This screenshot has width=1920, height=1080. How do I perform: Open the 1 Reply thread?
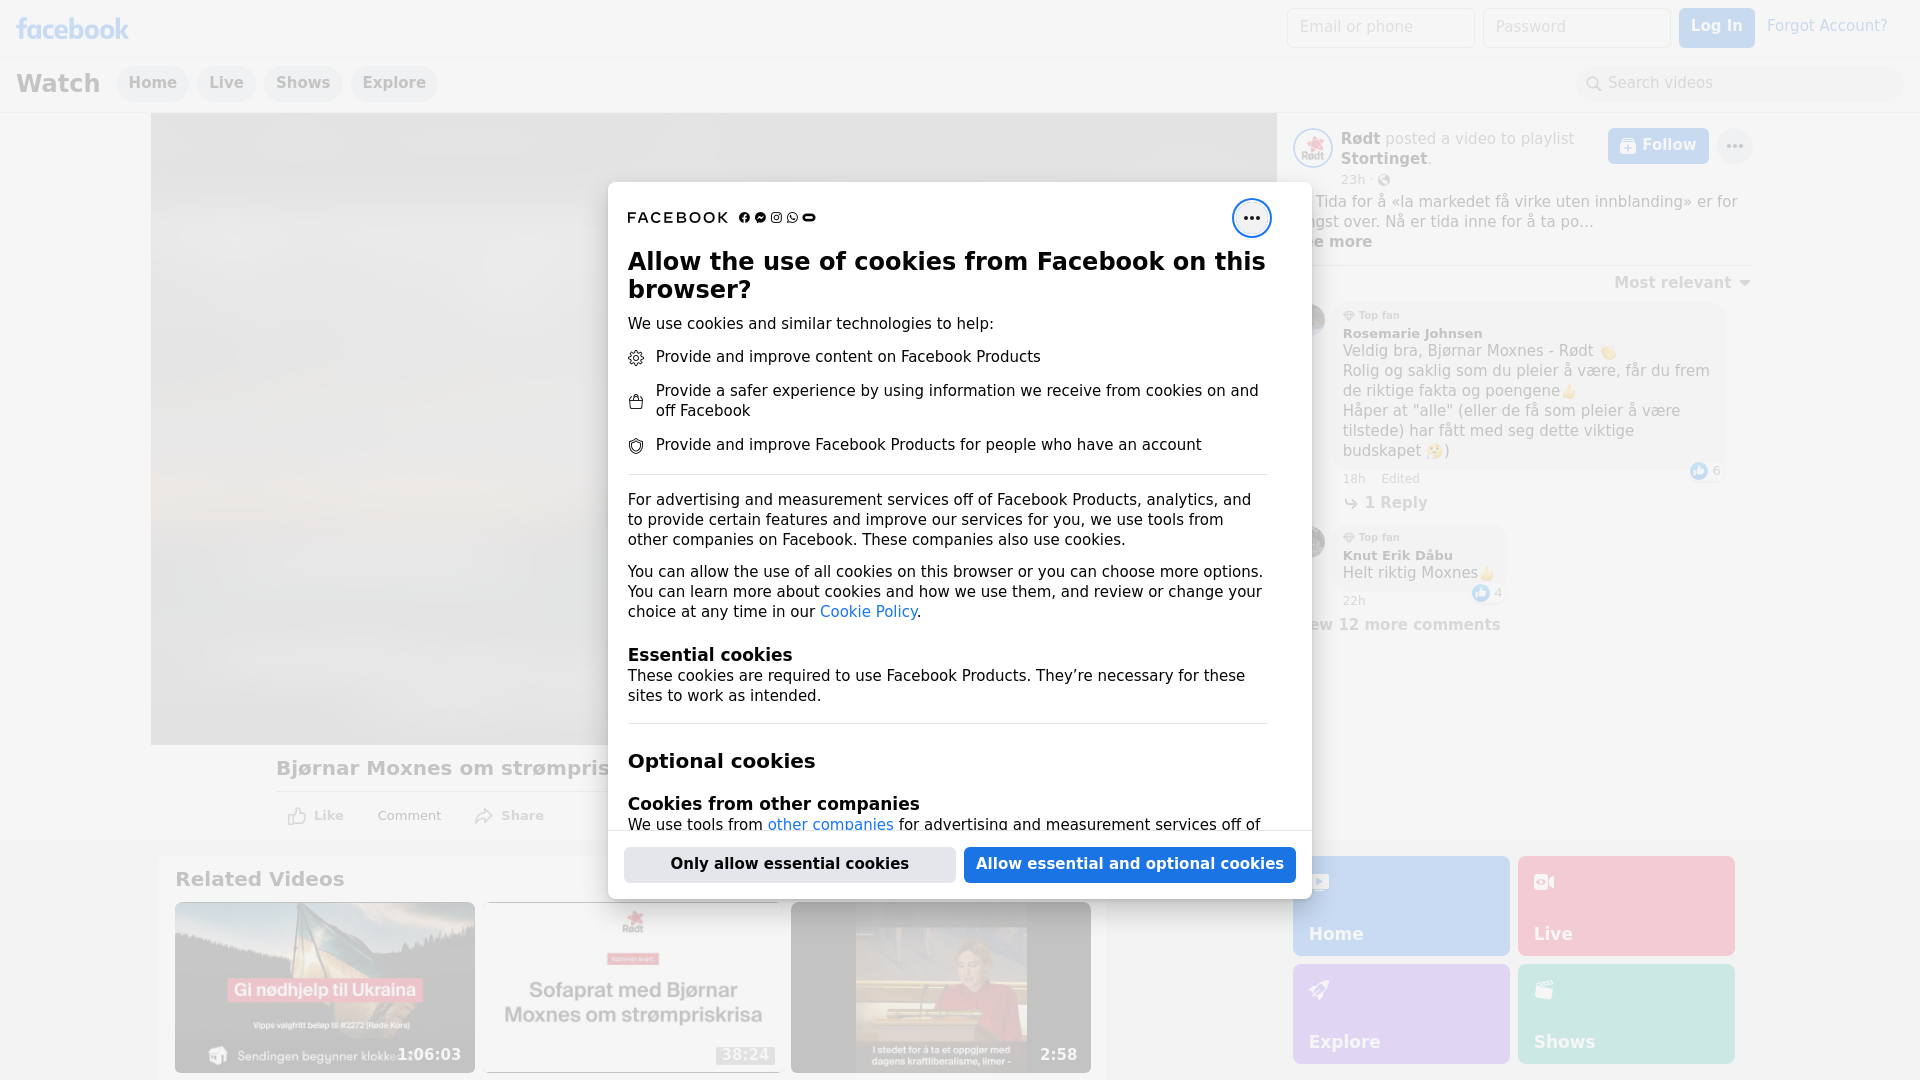point(1395,503)
